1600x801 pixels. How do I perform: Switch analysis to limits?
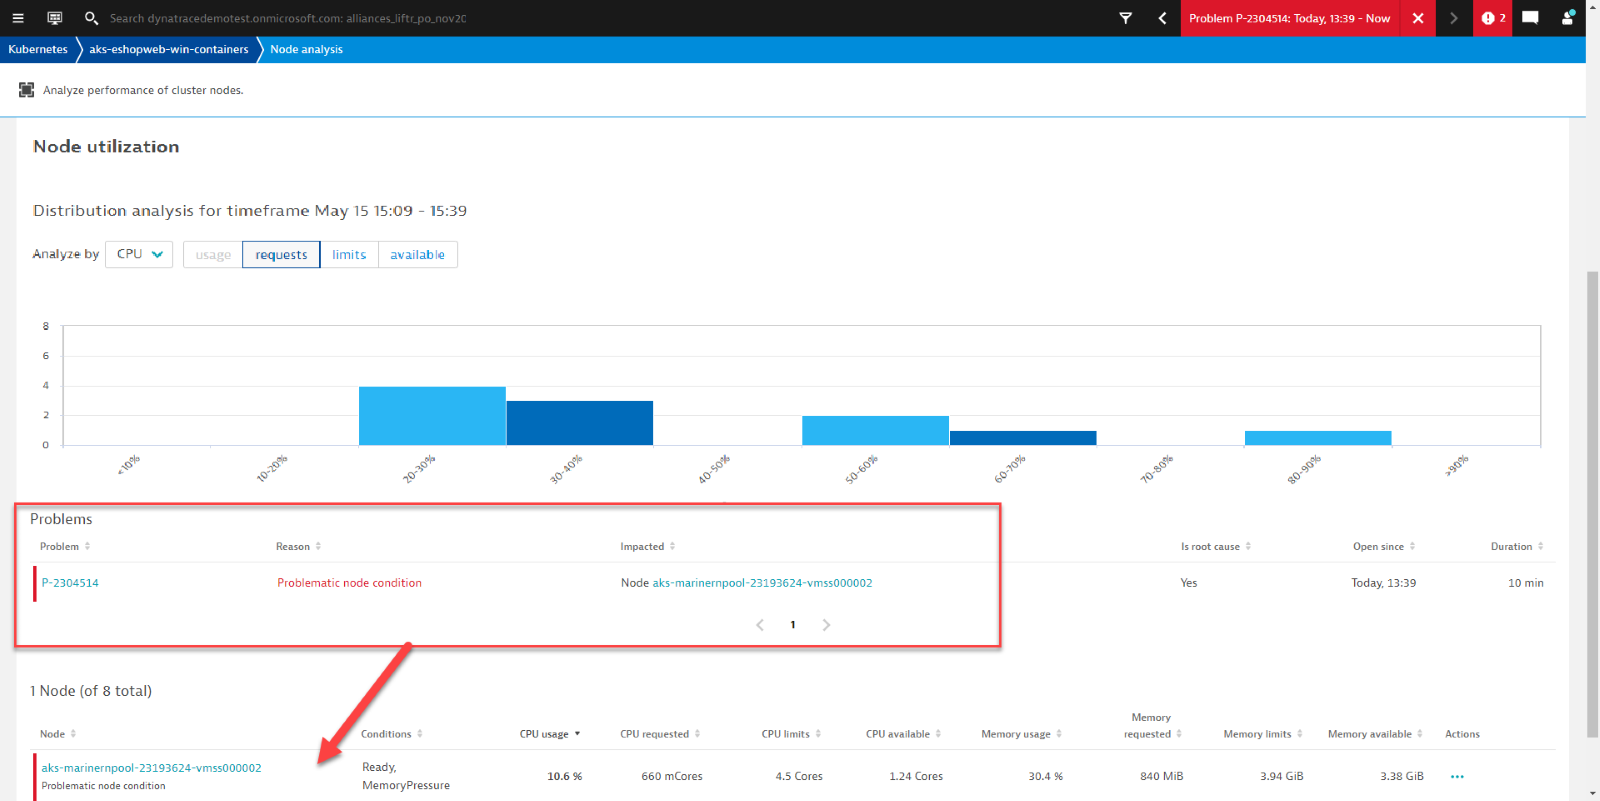349,255
